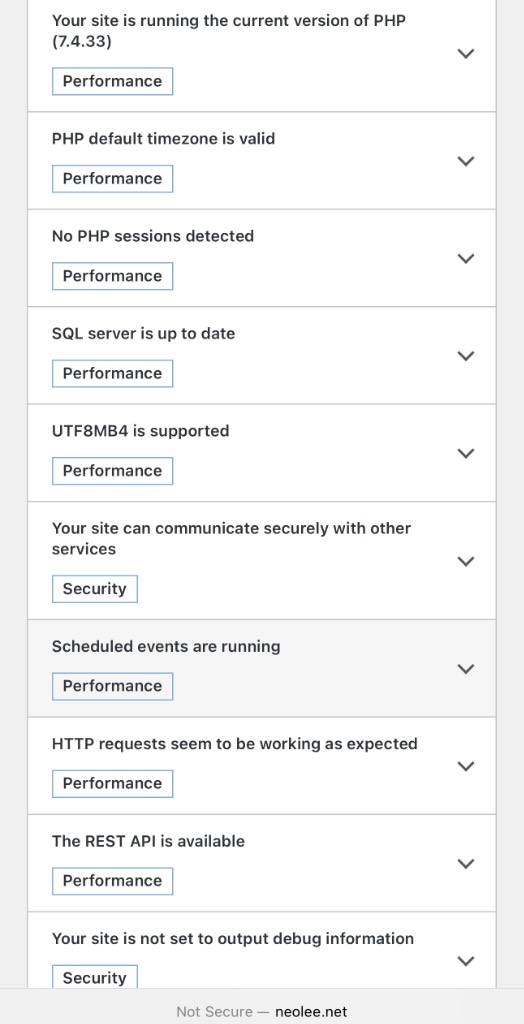524x1024 pixels.
Task: Click 'Scheduled events are running' heading
Action: (166, 647)
